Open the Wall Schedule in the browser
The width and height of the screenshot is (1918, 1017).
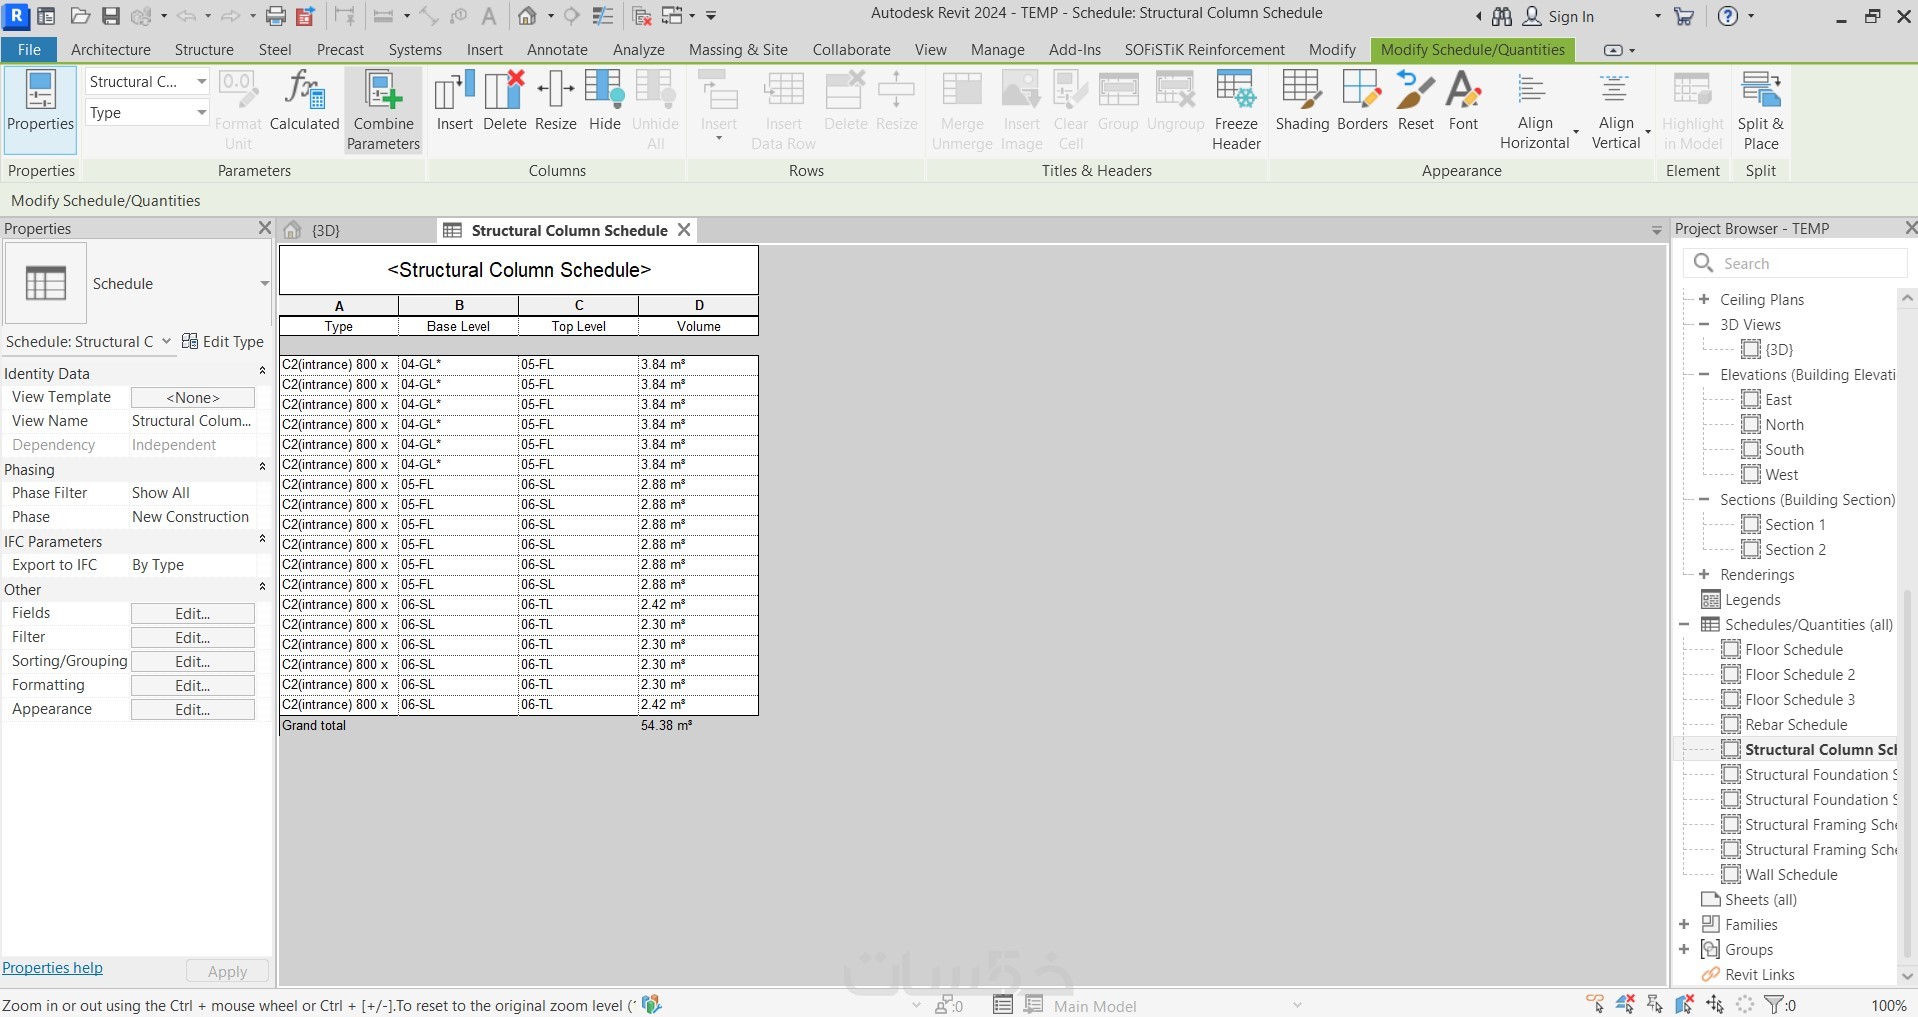(x=1791, y=875)
